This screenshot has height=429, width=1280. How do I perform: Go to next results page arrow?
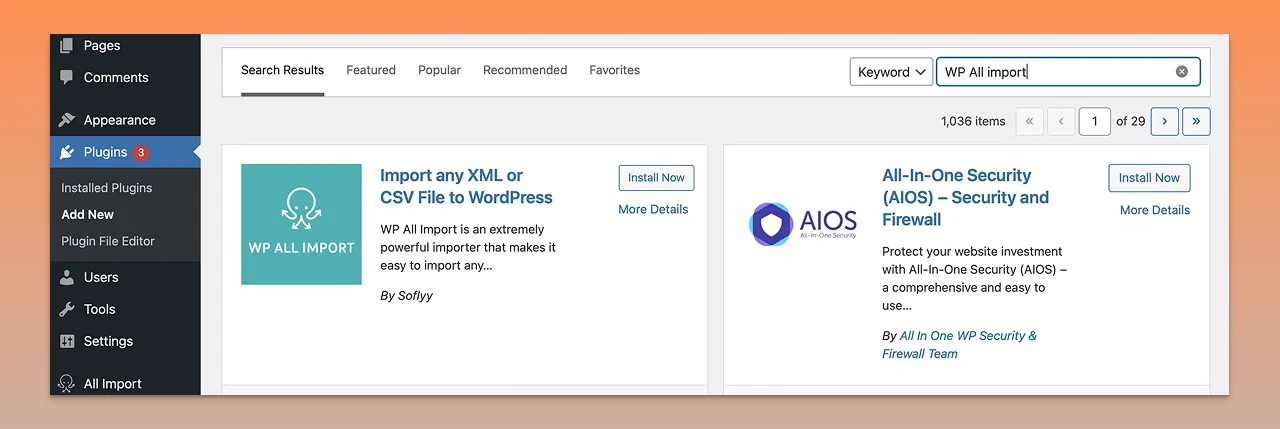[x=1164, y=121]
